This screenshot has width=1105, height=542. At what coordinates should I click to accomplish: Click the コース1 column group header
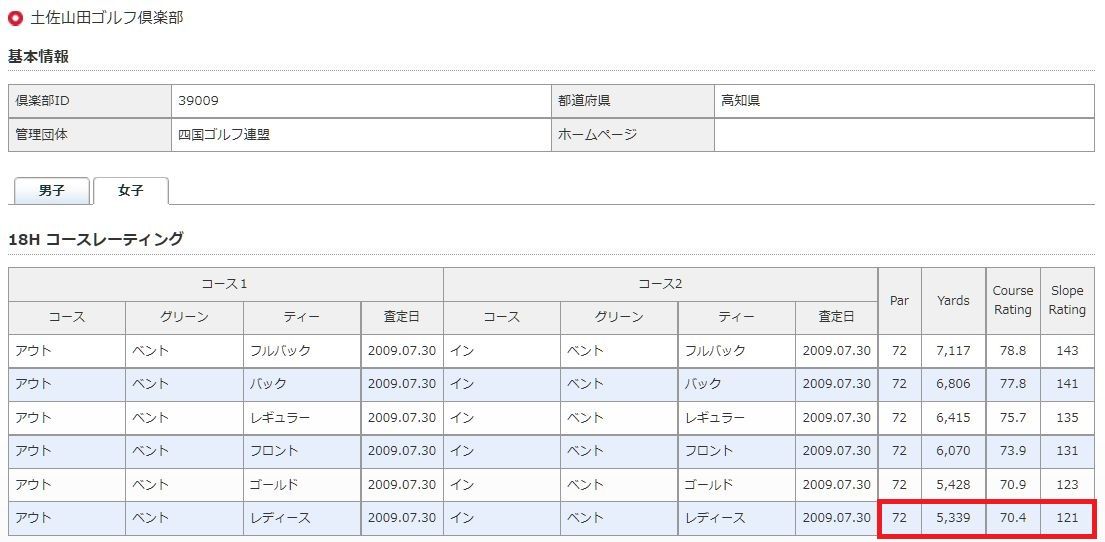(x=226, y=284)
